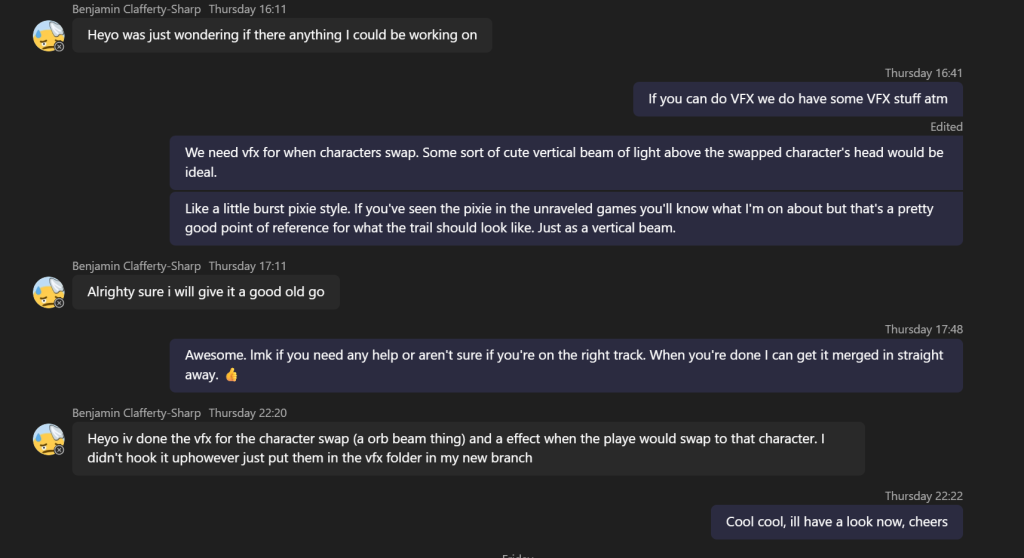
Task: Click the presence status badge on the 17:11 avatar
Action: (59, 303)
